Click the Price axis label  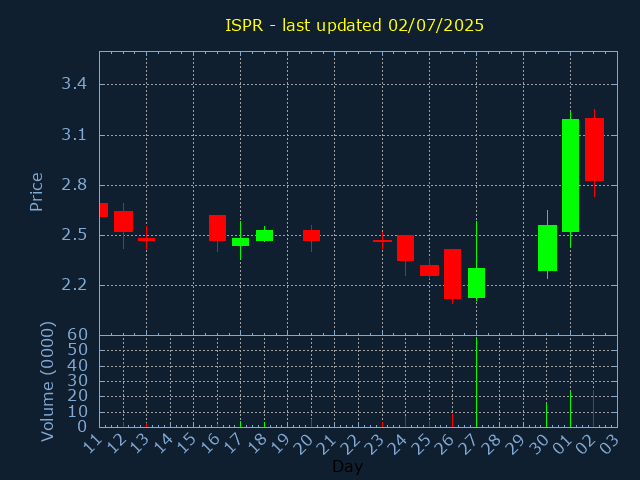[36, 192]
